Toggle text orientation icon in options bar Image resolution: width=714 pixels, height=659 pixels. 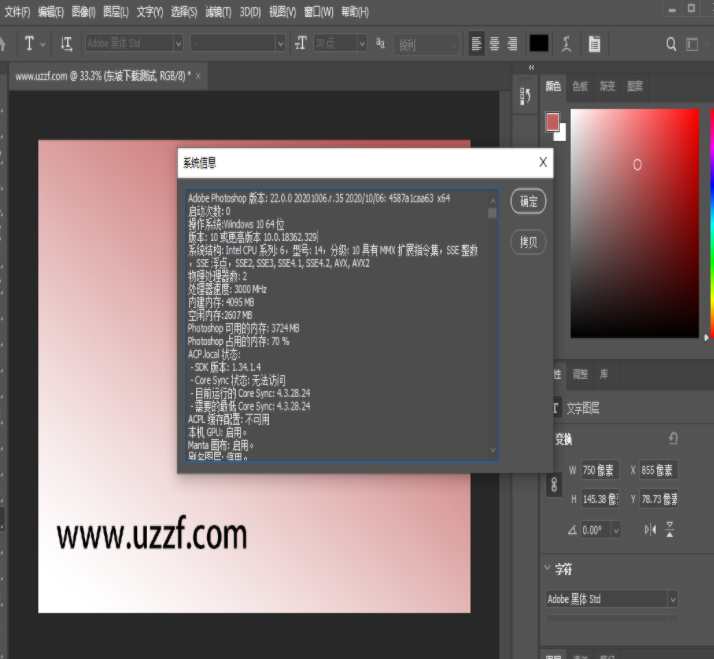66,44
